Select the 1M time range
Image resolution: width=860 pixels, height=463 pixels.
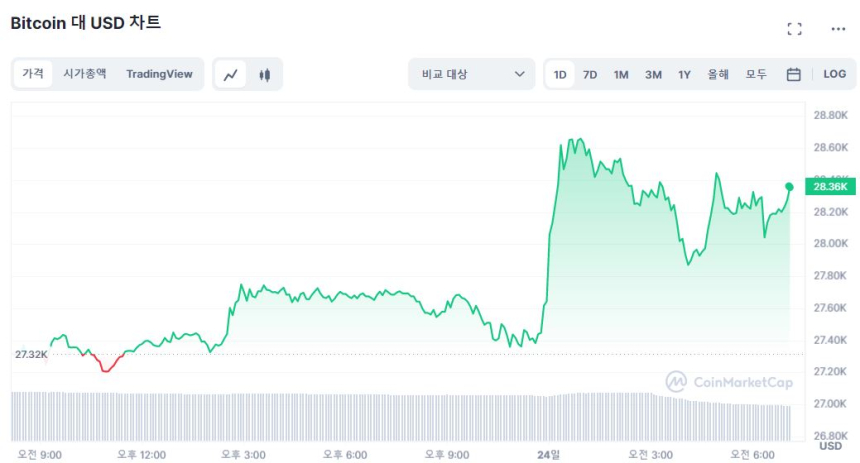(621, 74)
